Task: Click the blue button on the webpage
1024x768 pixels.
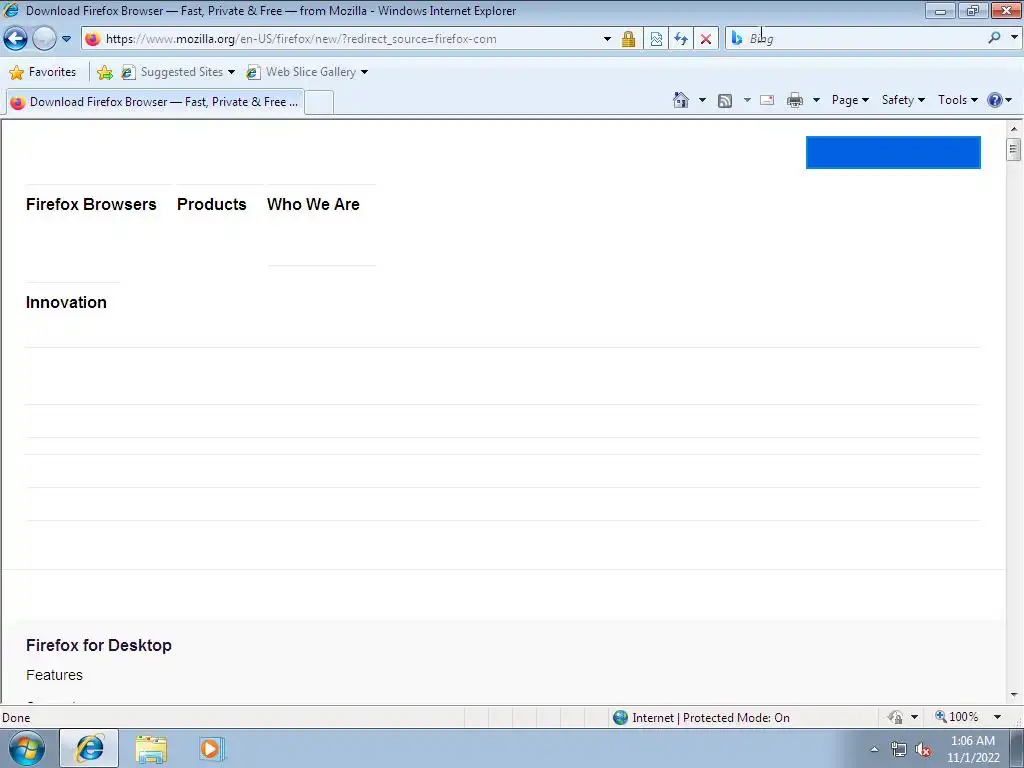Action: (x=893, y=152)
